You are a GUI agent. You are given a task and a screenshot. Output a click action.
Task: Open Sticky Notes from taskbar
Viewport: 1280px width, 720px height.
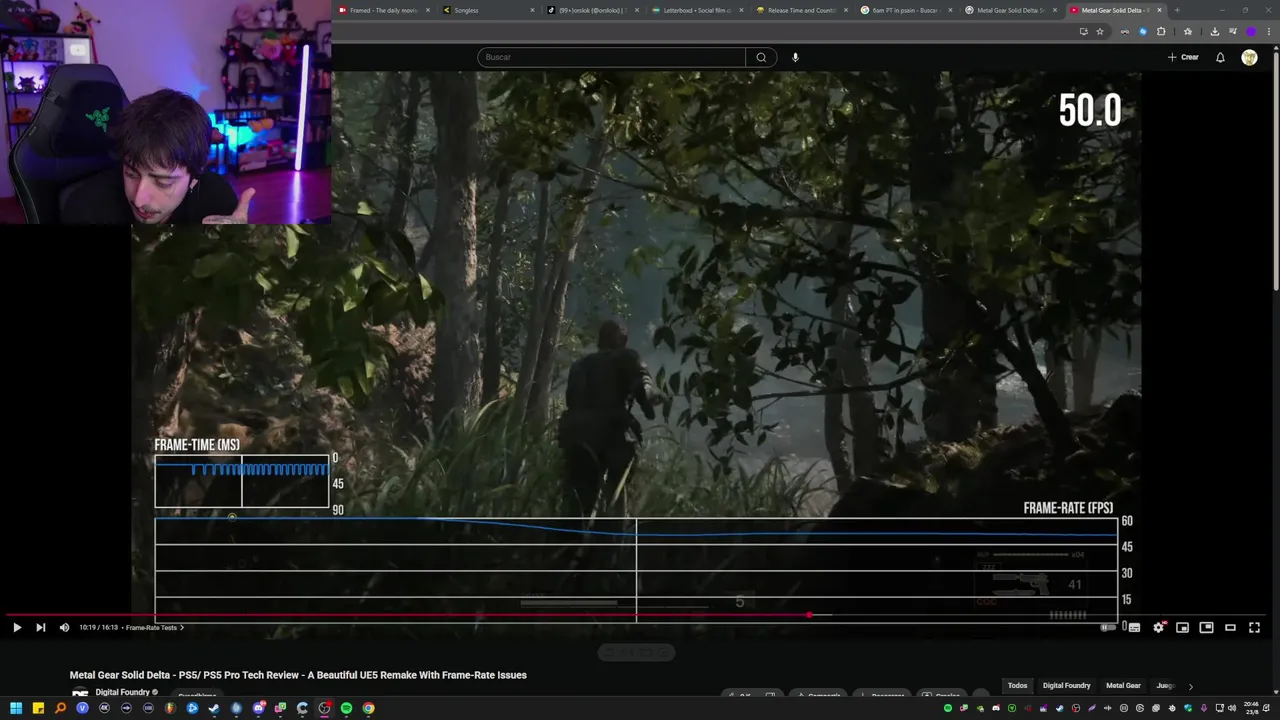pos(38,708)
